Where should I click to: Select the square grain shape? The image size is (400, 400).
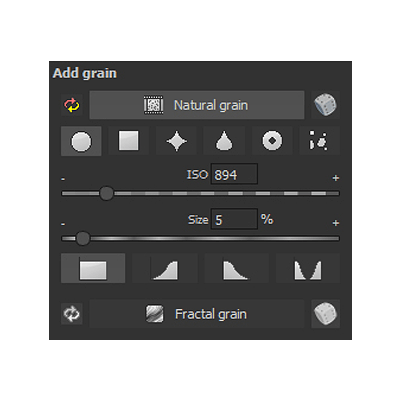click(x=129, y=141)
